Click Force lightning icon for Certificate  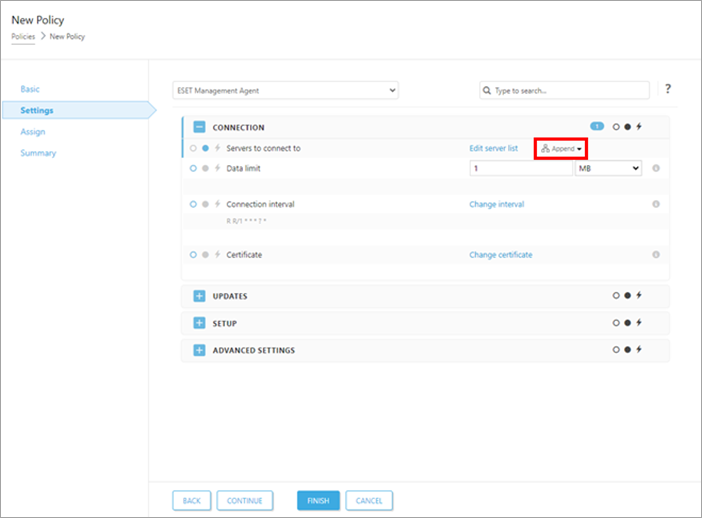point(218,255)
